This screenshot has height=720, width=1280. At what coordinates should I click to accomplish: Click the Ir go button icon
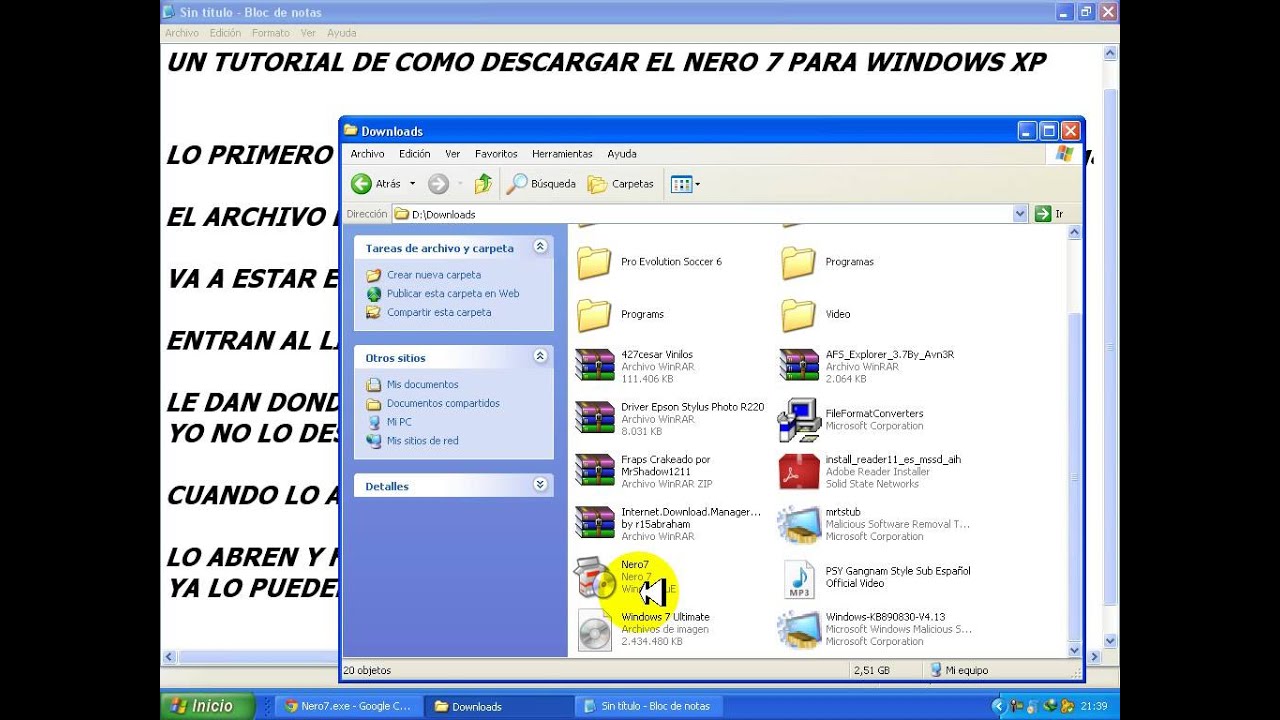click(x=1043, y=214)
